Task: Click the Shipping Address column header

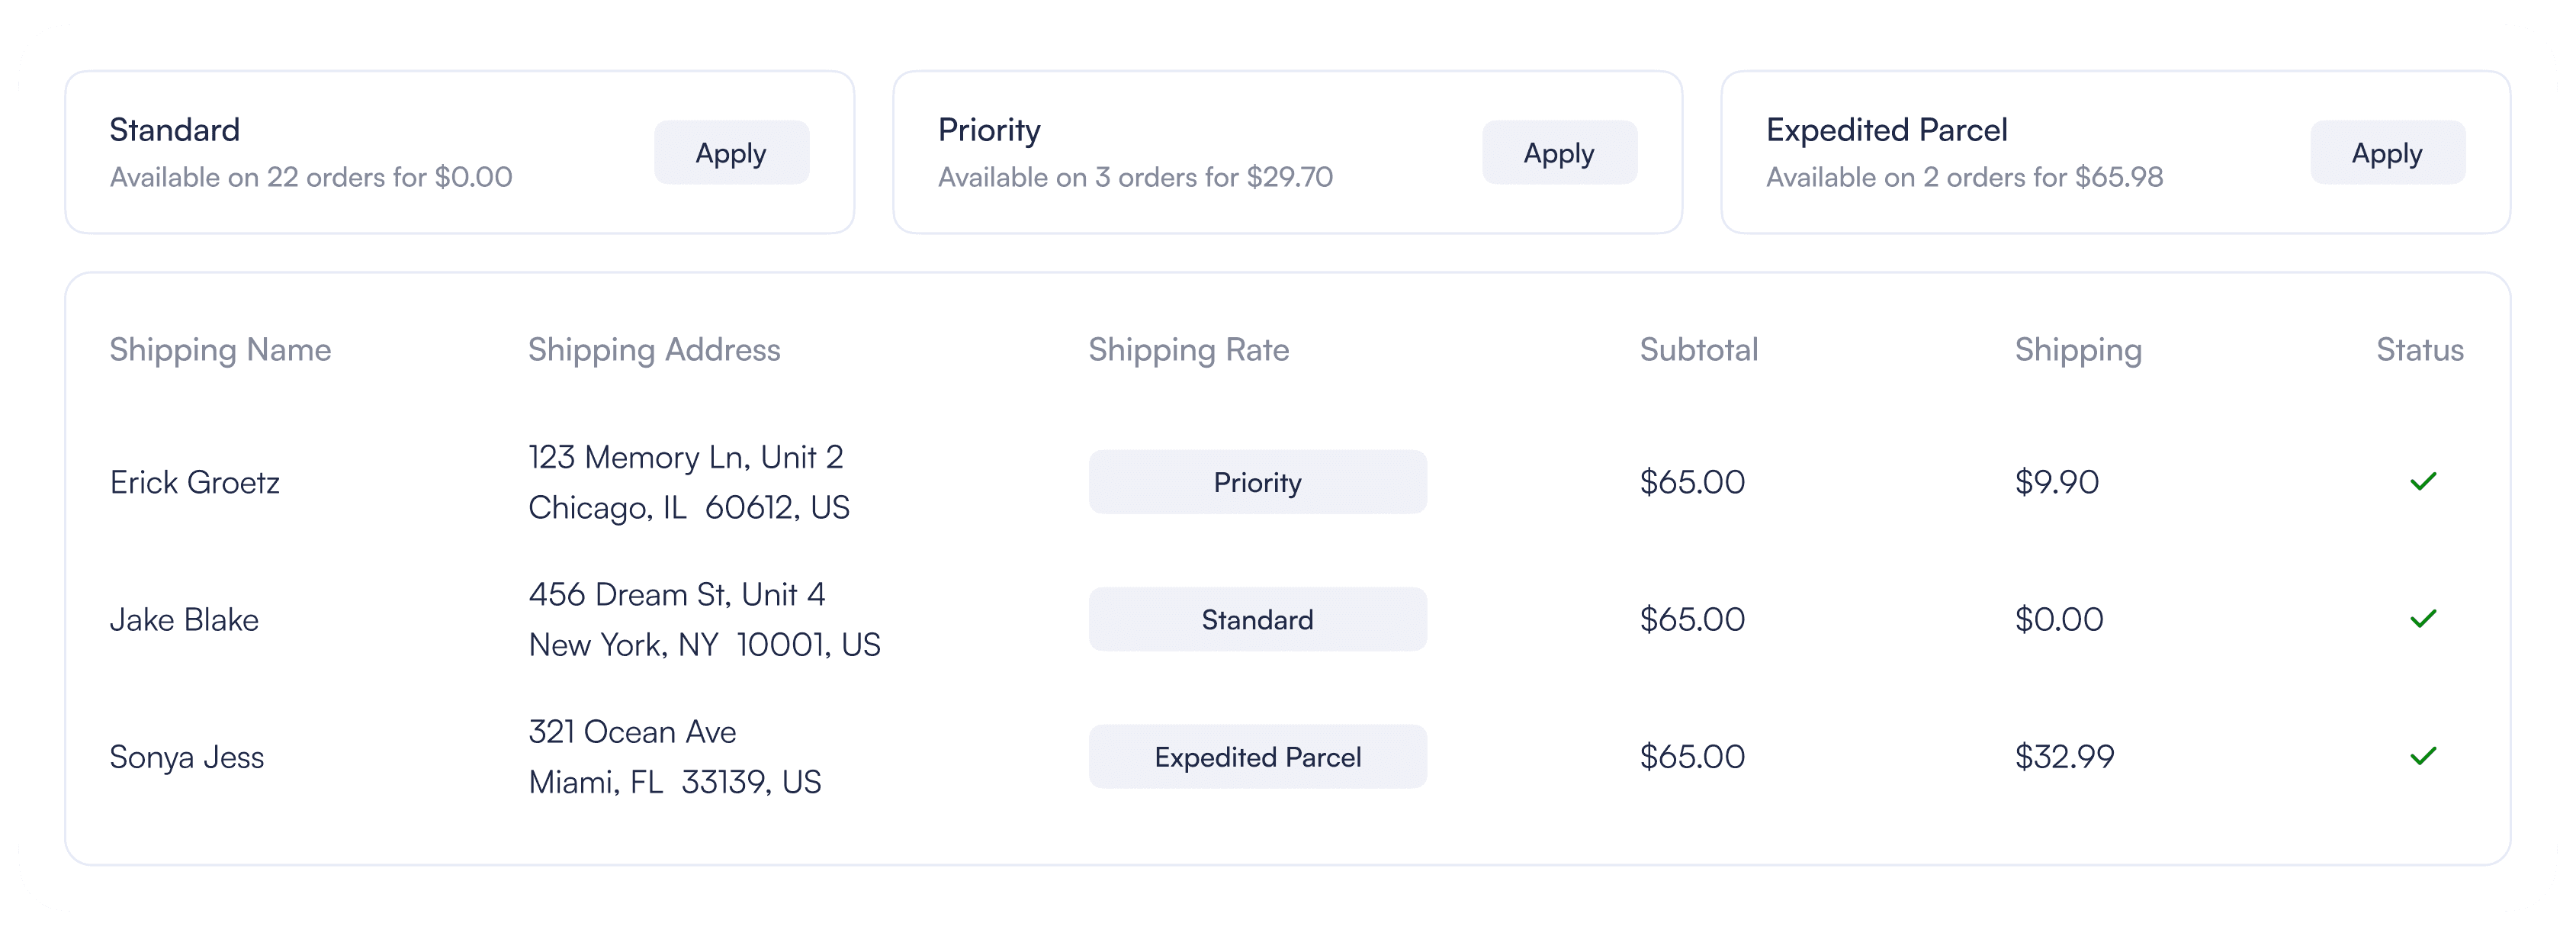Action: [654, 350]
